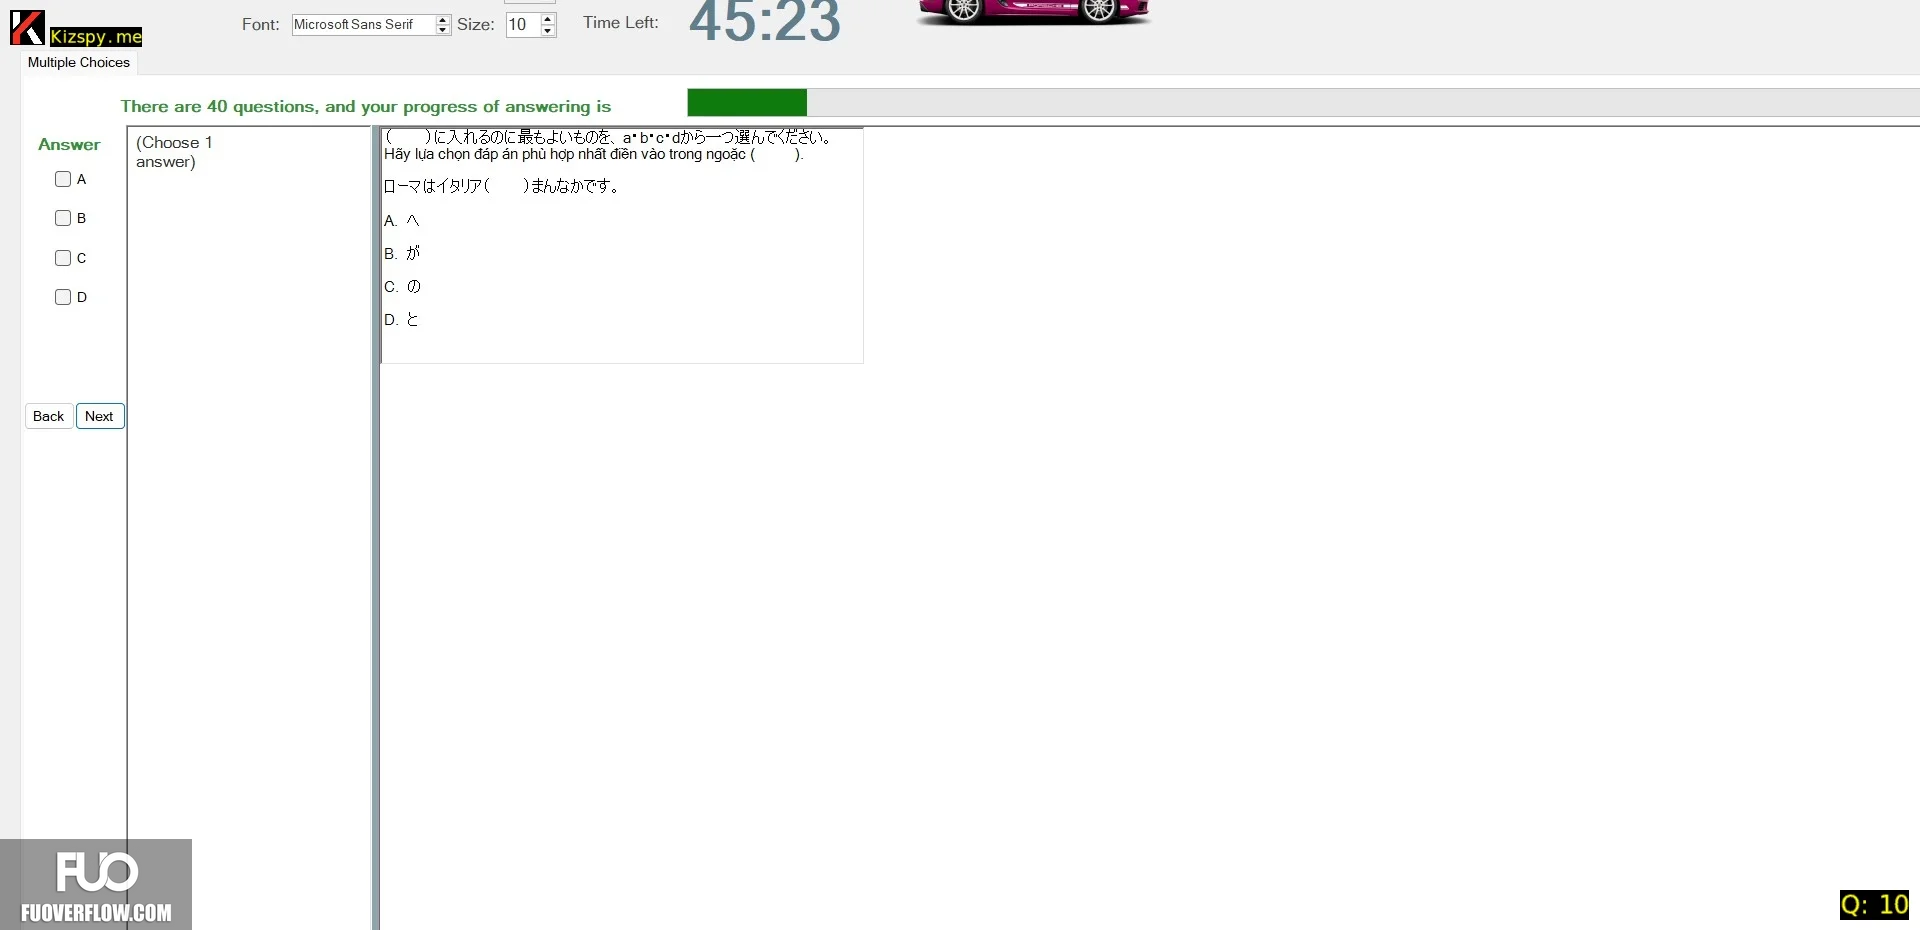Click answer text D. と

pos(402,320)
